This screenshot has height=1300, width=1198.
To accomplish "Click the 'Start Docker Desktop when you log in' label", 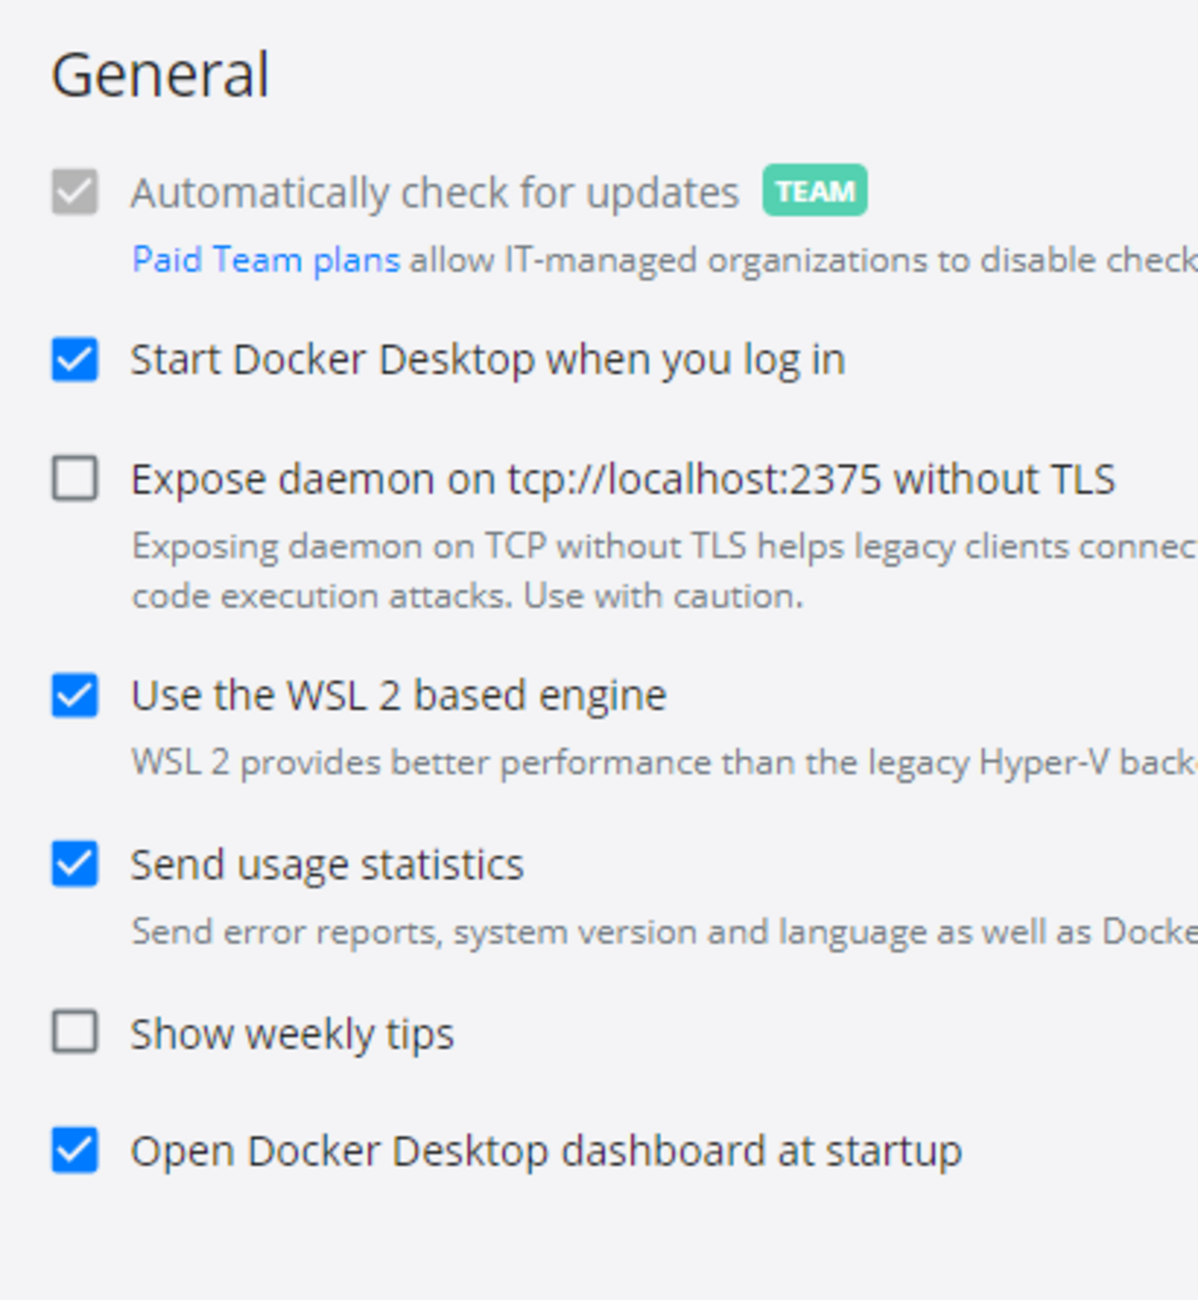I will (x=488, y=361).
